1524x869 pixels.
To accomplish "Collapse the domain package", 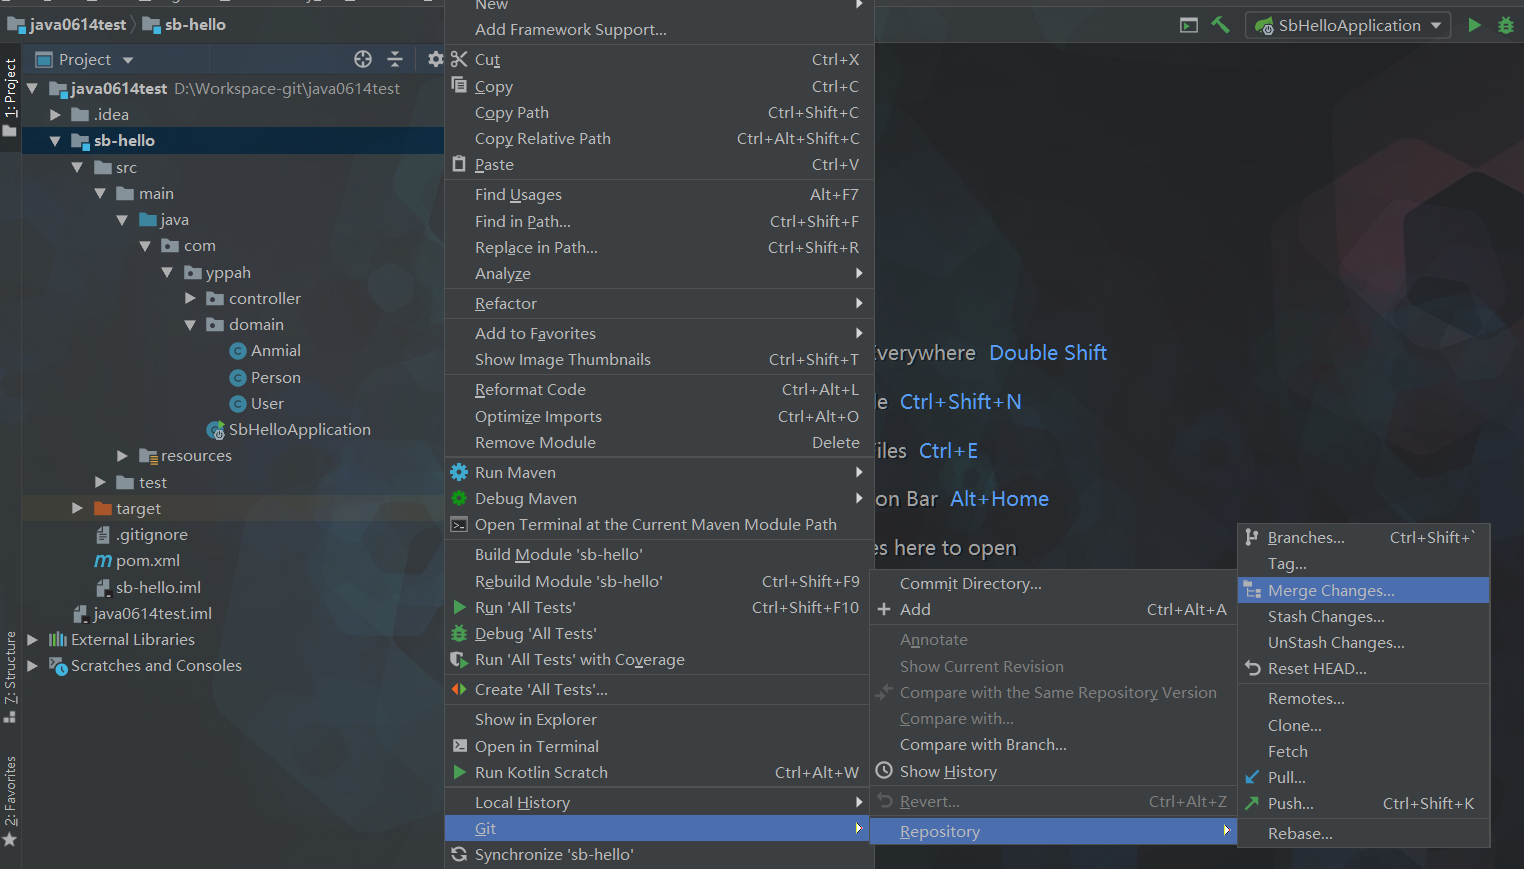I will tap(190, 325).
